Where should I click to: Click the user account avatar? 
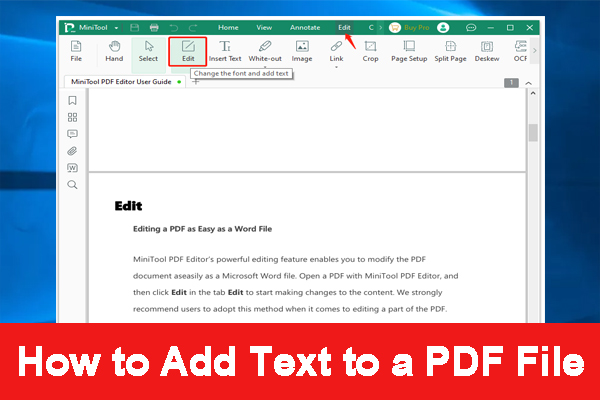[443, 28]
